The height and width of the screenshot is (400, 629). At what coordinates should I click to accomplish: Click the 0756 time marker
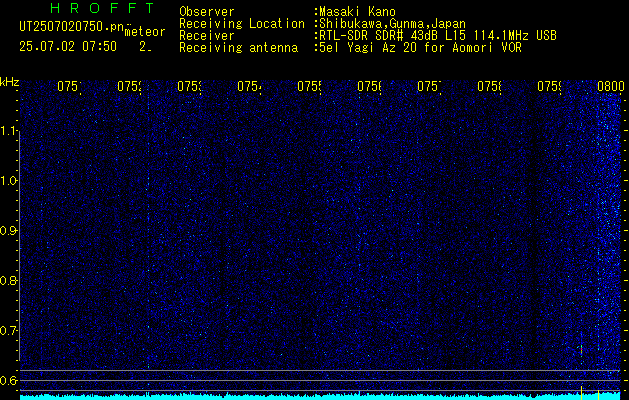(369, 86)
